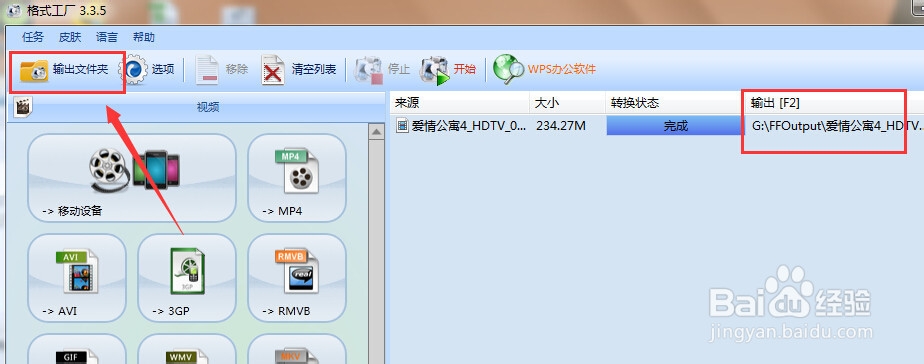Open the WPS办公软件 link
Screen dimensions: 924x364
pyautogui.click(x=544, y=70)
